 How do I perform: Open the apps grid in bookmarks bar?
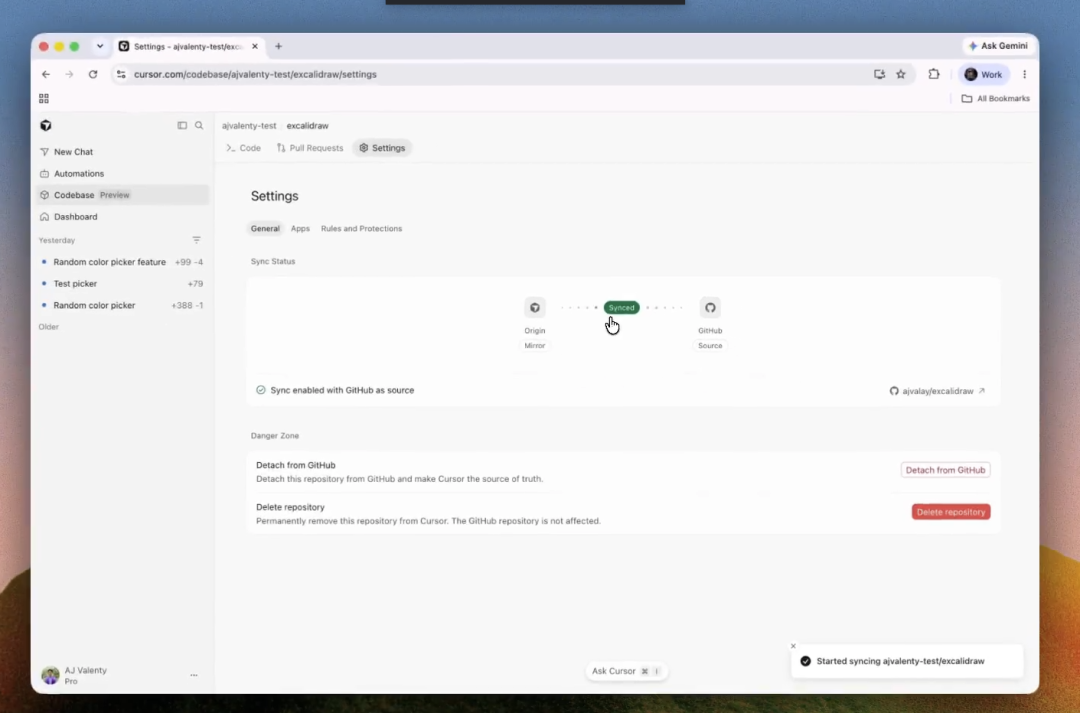pyautogui.click(x=44, y=99)
